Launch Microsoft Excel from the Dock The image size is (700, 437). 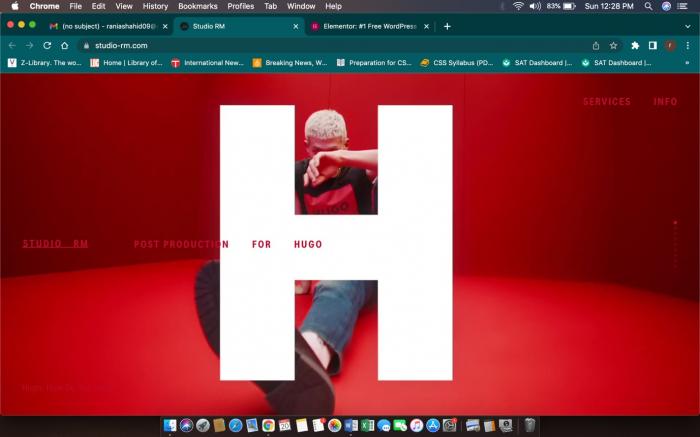click(x=367, y=425)
